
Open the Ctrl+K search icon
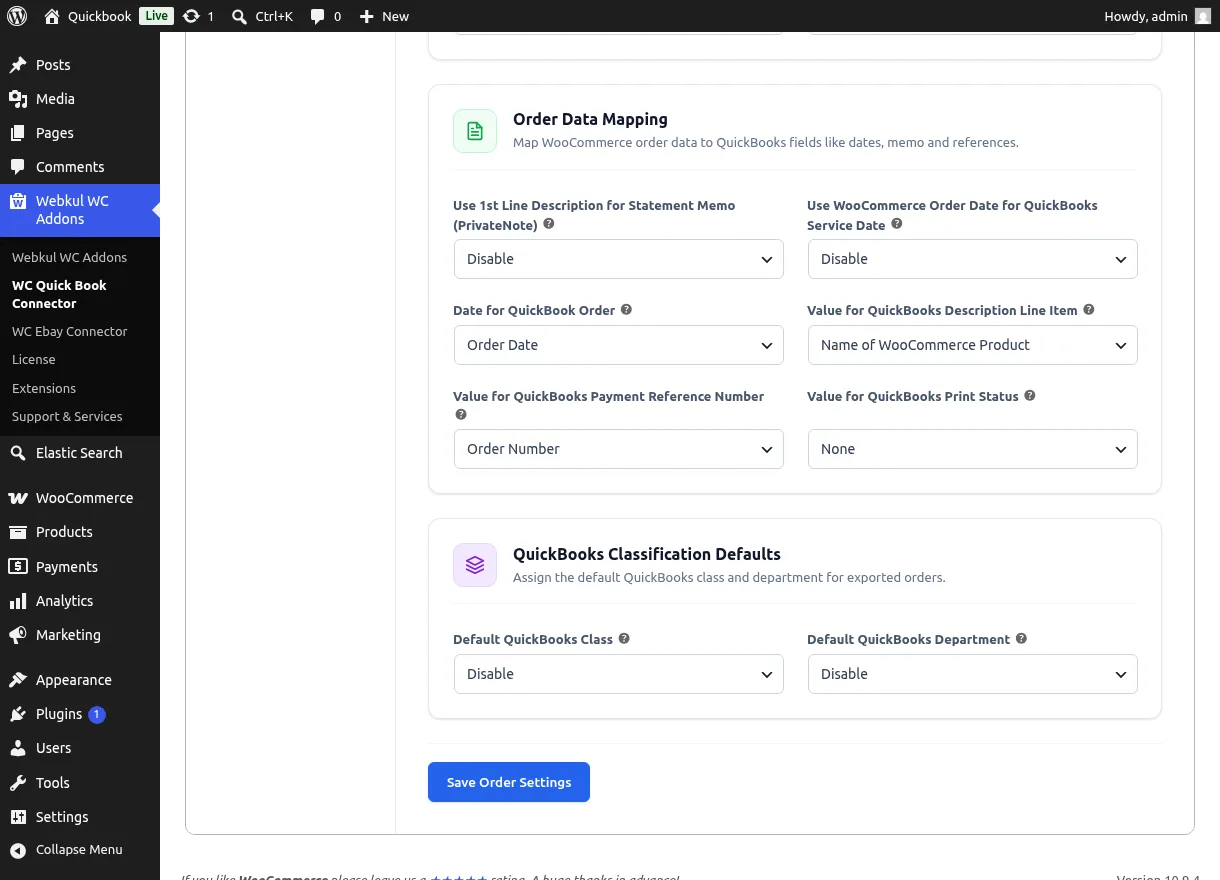click(239, 16)
